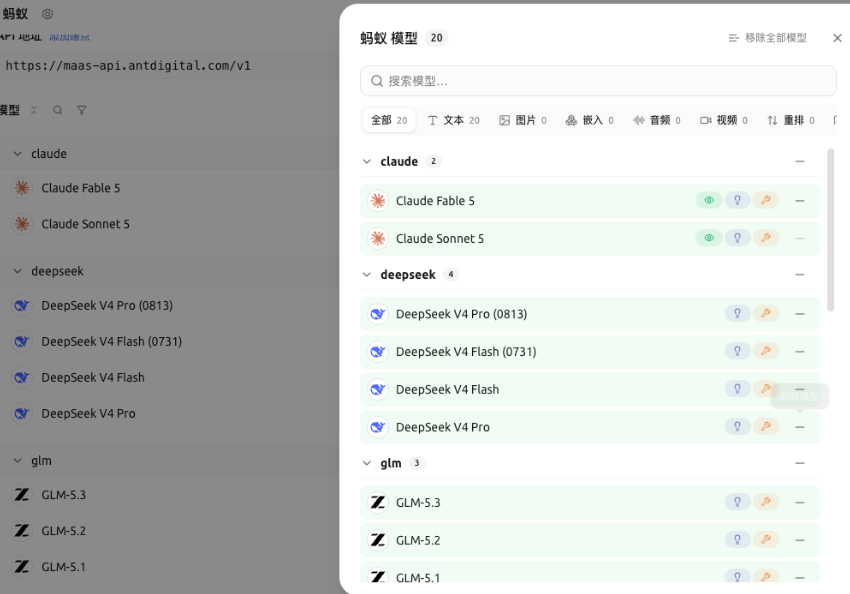This screenshot has width=850, height=594.
Task: Click the dialog's vertical scrollbar thumb
Action: [x=830, y=230]
